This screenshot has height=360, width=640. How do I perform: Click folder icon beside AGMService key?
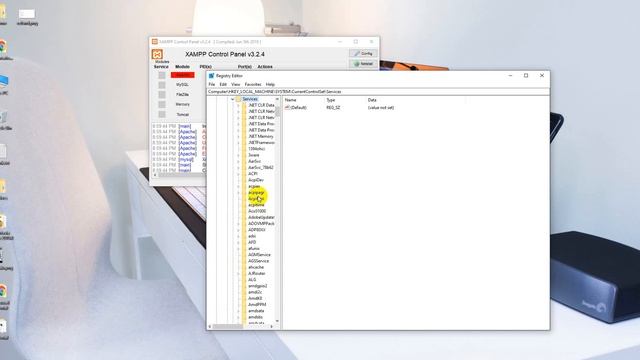tap(244, 255)
